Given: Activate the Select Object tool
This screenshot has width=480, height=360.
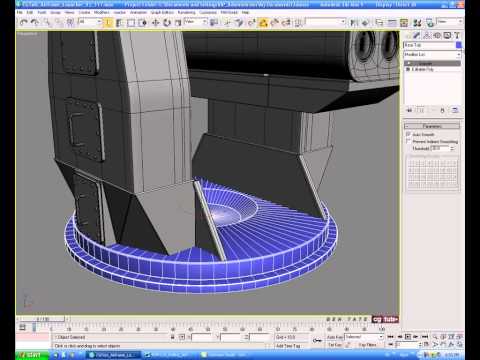Looking at the screenshot, I should [x=108, y=23].
